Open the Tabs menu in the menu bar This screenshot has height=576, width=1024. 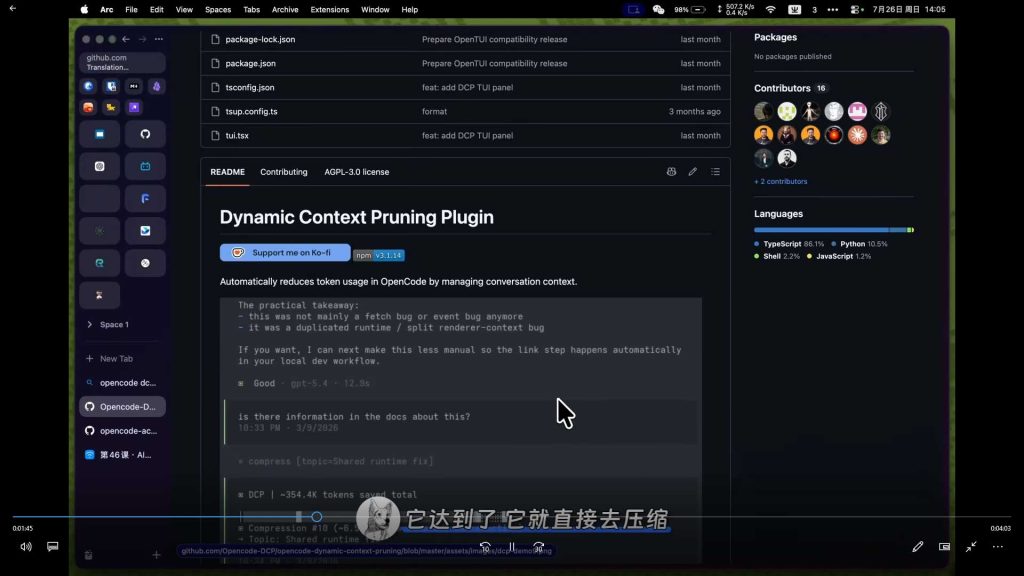point(251,10)
